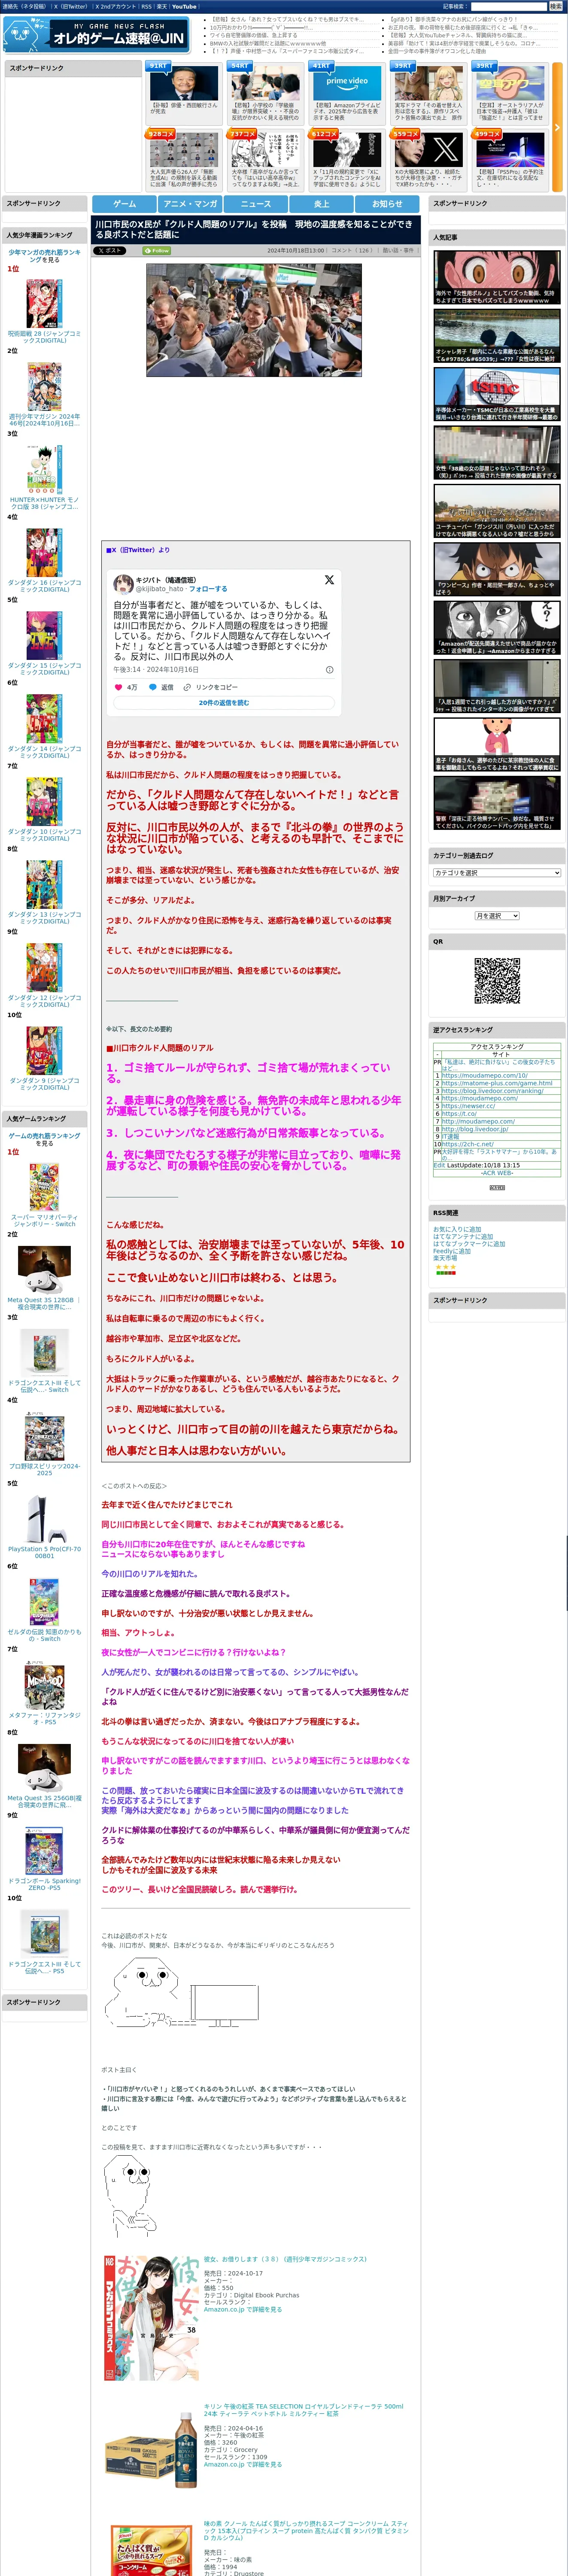Click the carousel next arrow at top right
This screenshot has width=568, height=2576.
[x=557, y=127]
